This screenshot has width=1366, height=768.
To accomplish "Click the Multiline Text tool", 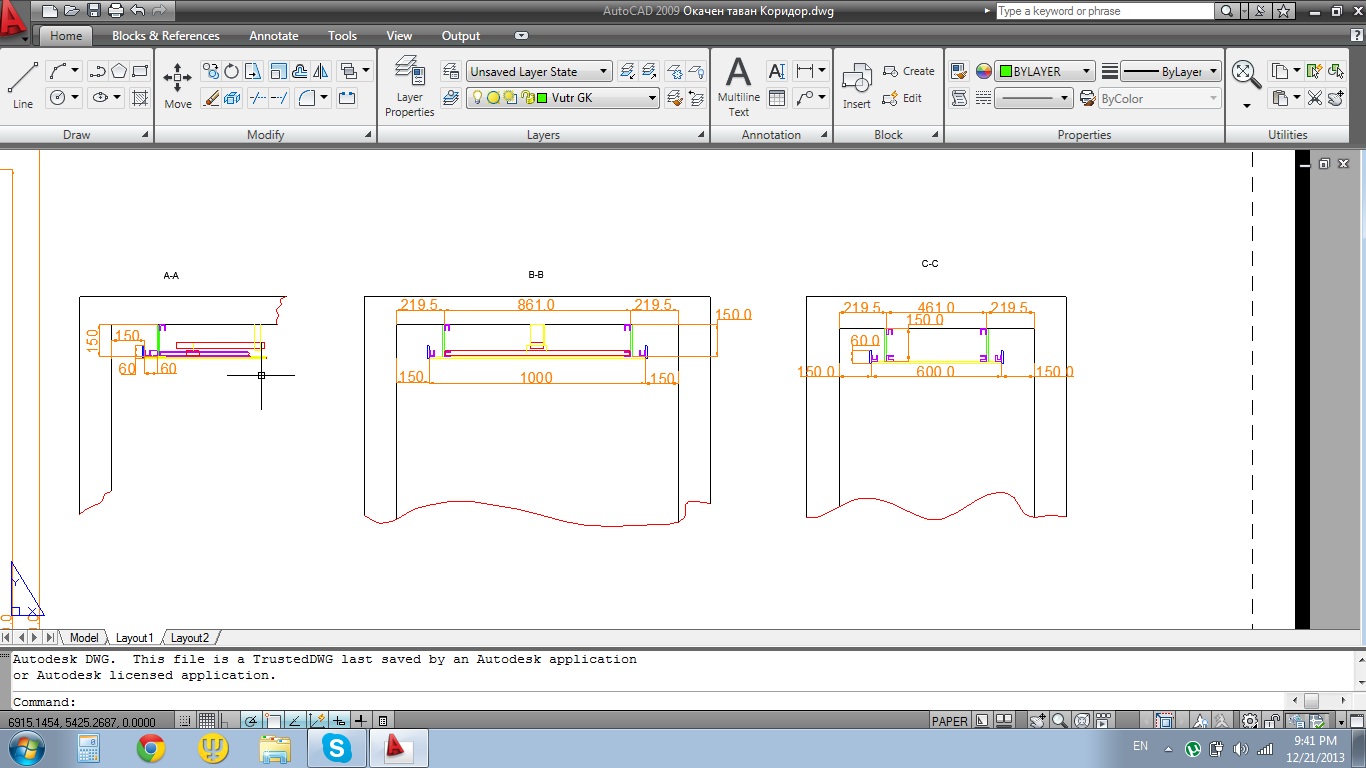I will click(x=738, y=84).
